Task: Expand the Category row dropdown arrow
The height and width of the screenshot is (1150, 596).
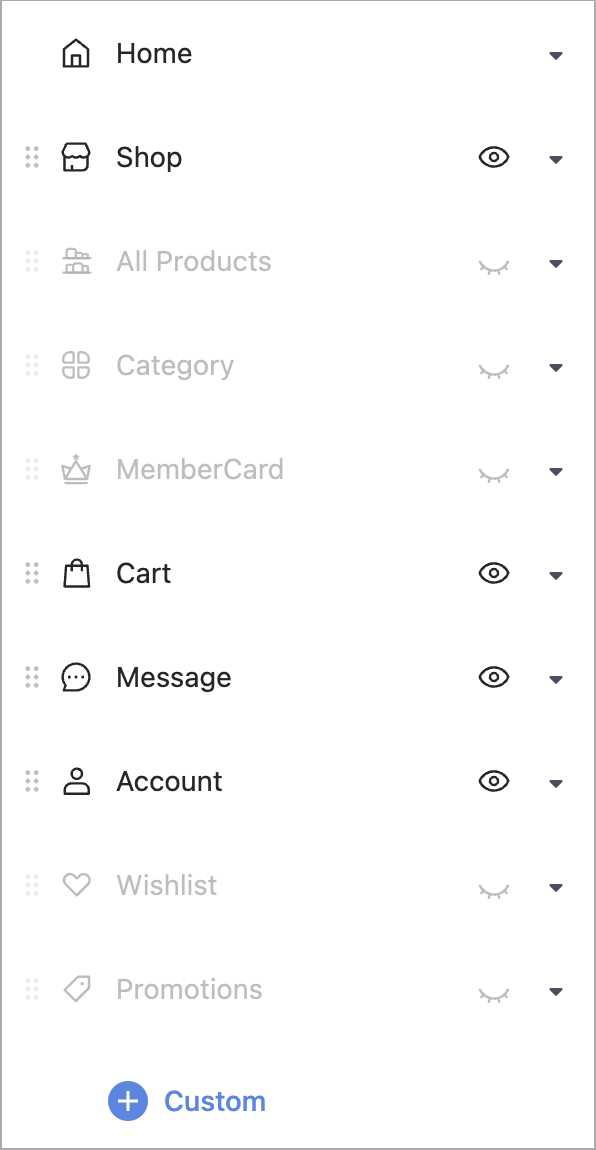Action: coord(556,367)
